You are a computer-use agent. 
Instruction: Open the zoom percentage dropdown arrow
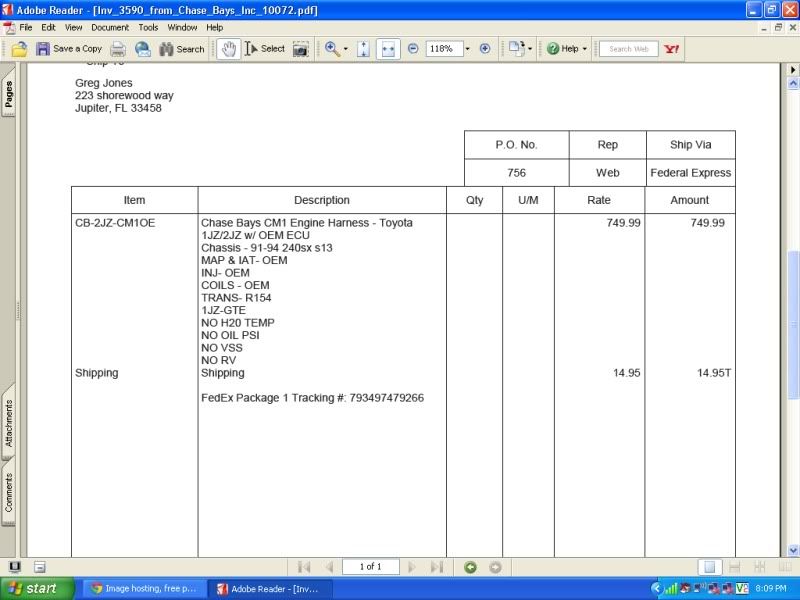click(x=467, y=49)
